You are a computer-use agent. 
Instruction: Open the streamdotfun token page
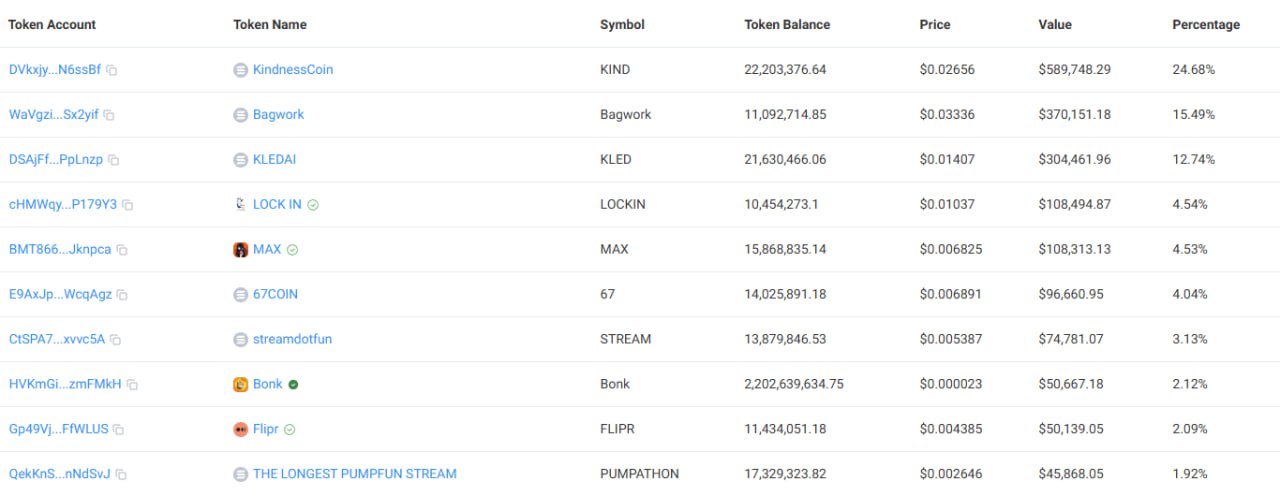[x=292, y=340]
